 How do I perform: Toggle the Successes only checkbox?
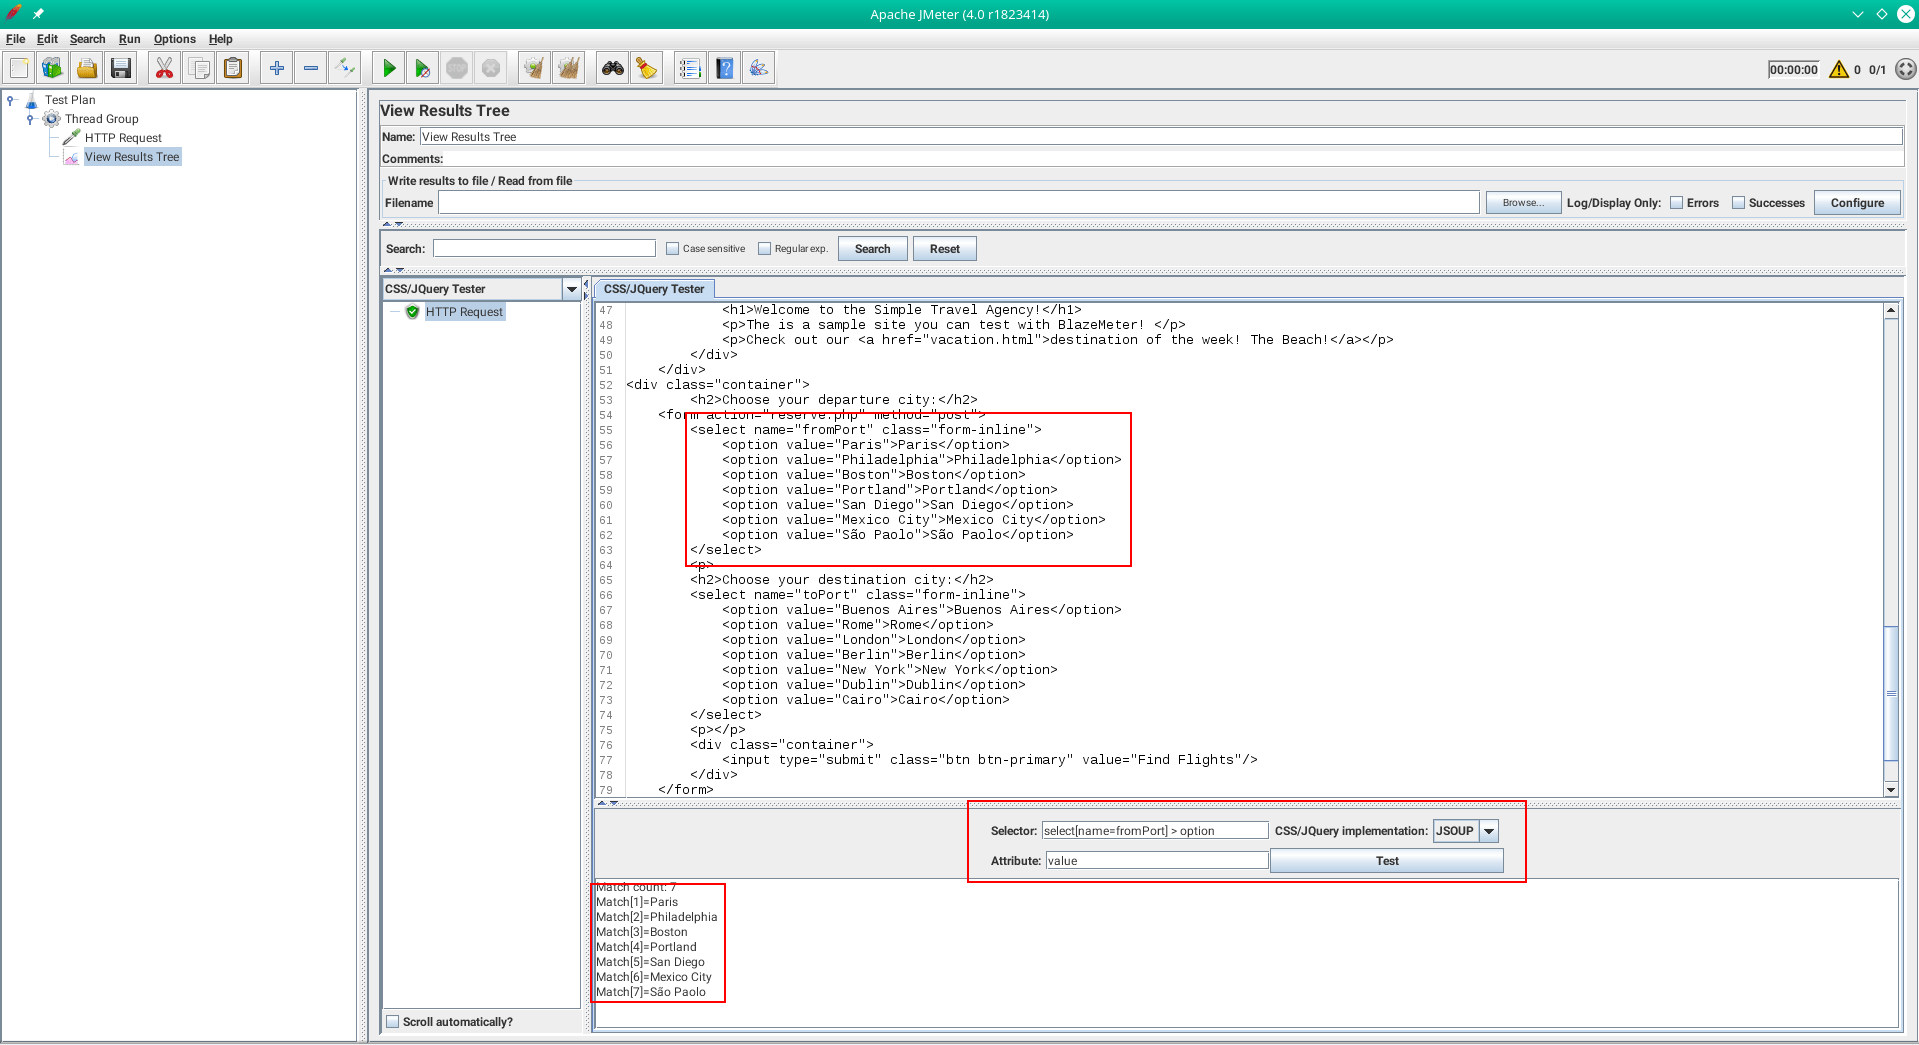point(1739,203)
